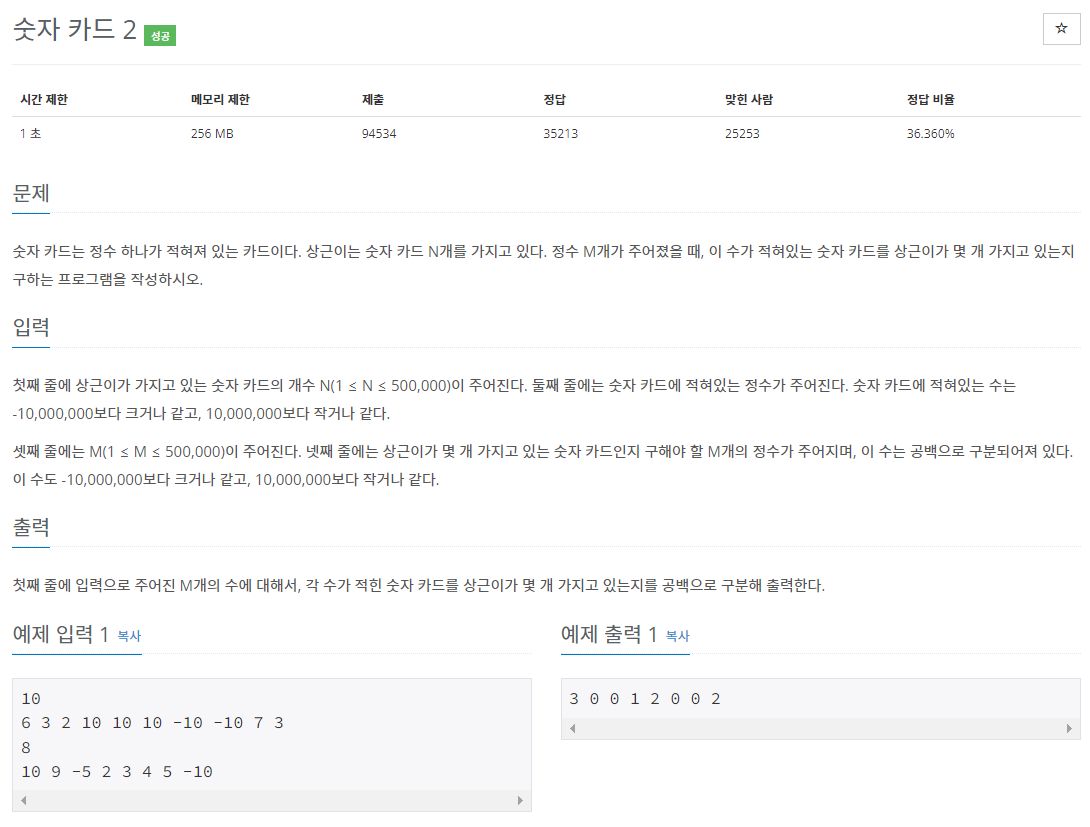Click the 예제 입력 1 heading
Viewport: 1090px width, 827px height.
[60, 634]
